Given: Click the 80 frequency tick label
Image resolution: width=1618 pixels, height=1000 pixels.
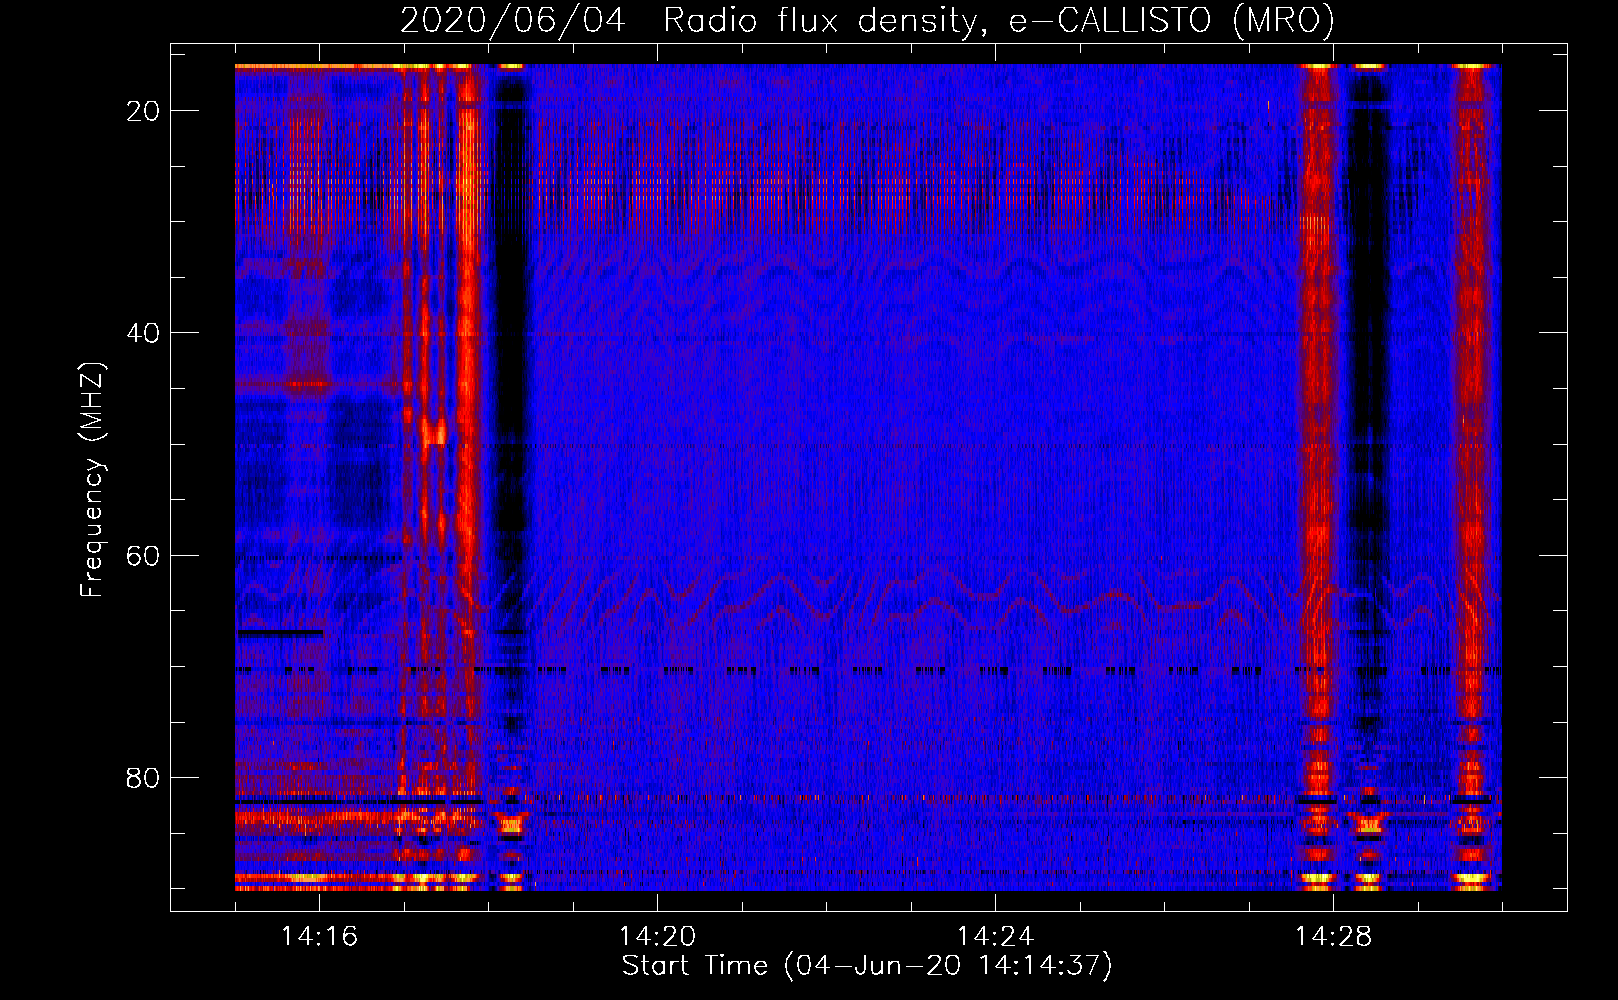Looking at the screenshot, I should coord(143,778).
